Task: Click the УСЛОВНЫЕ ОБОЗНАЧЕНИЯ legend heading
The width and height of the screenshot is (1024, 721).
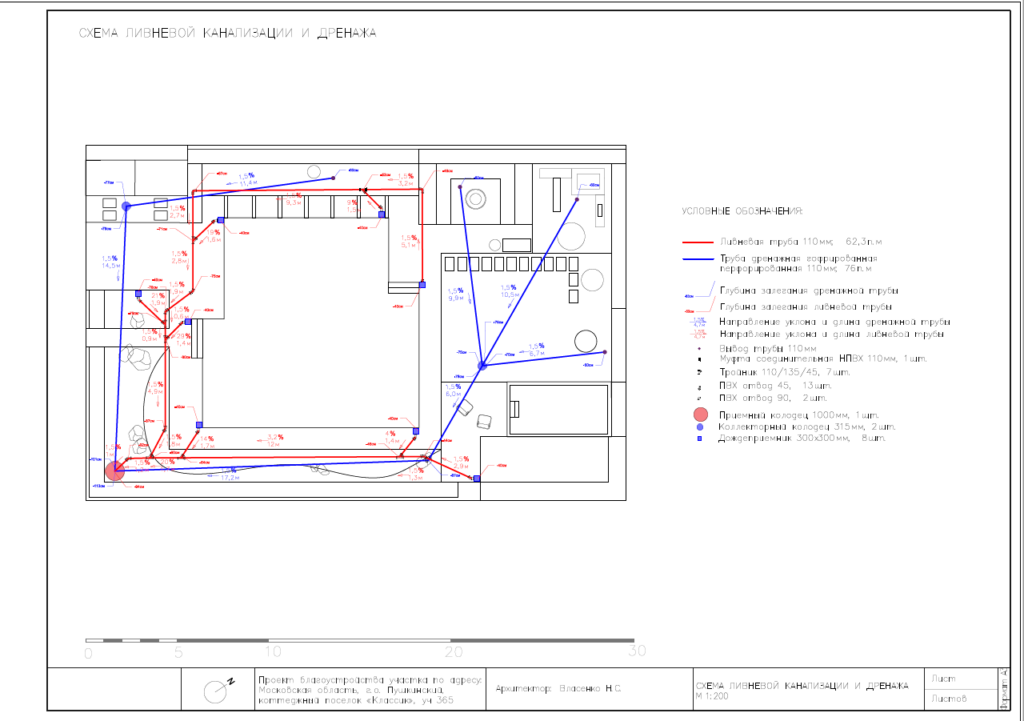Action: pyautogui.click(x=742, y=211)
